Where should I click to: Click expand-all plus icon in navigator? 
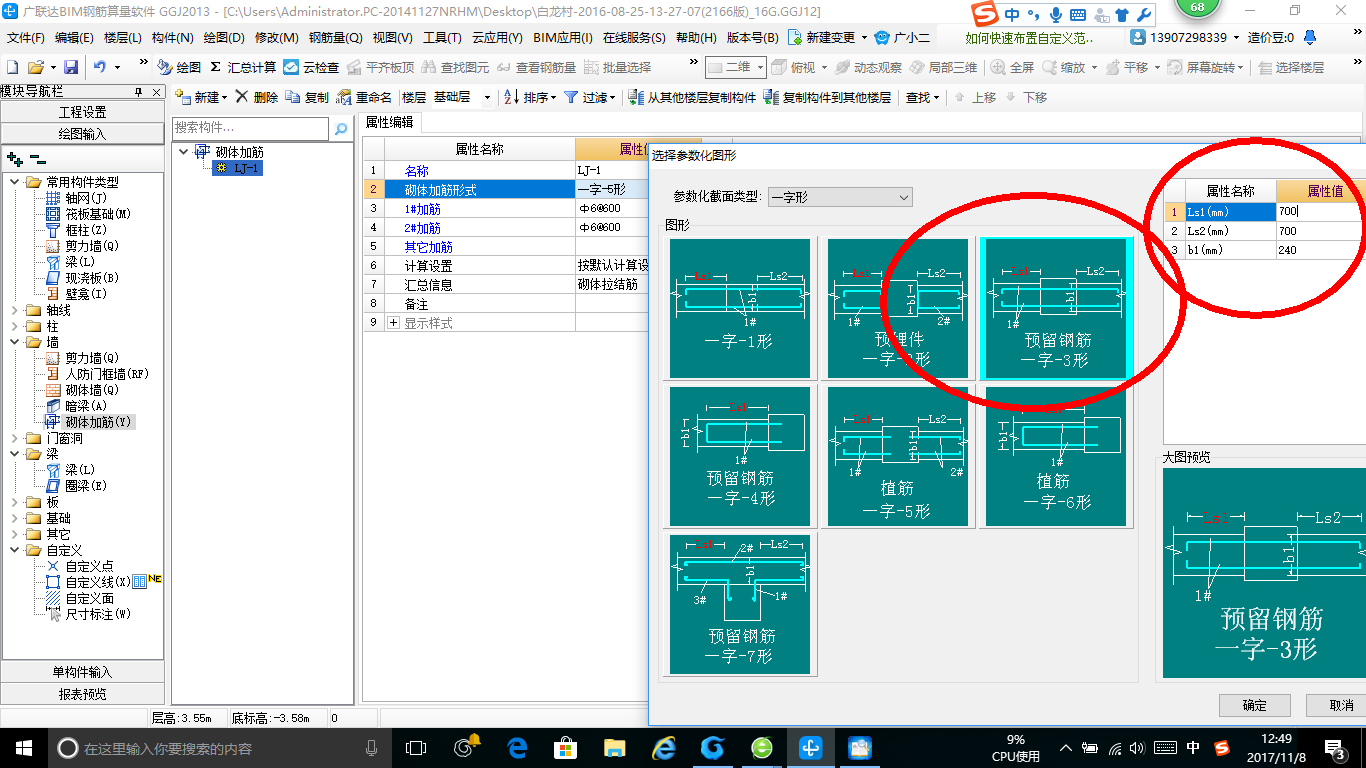[x=14, y=159]
